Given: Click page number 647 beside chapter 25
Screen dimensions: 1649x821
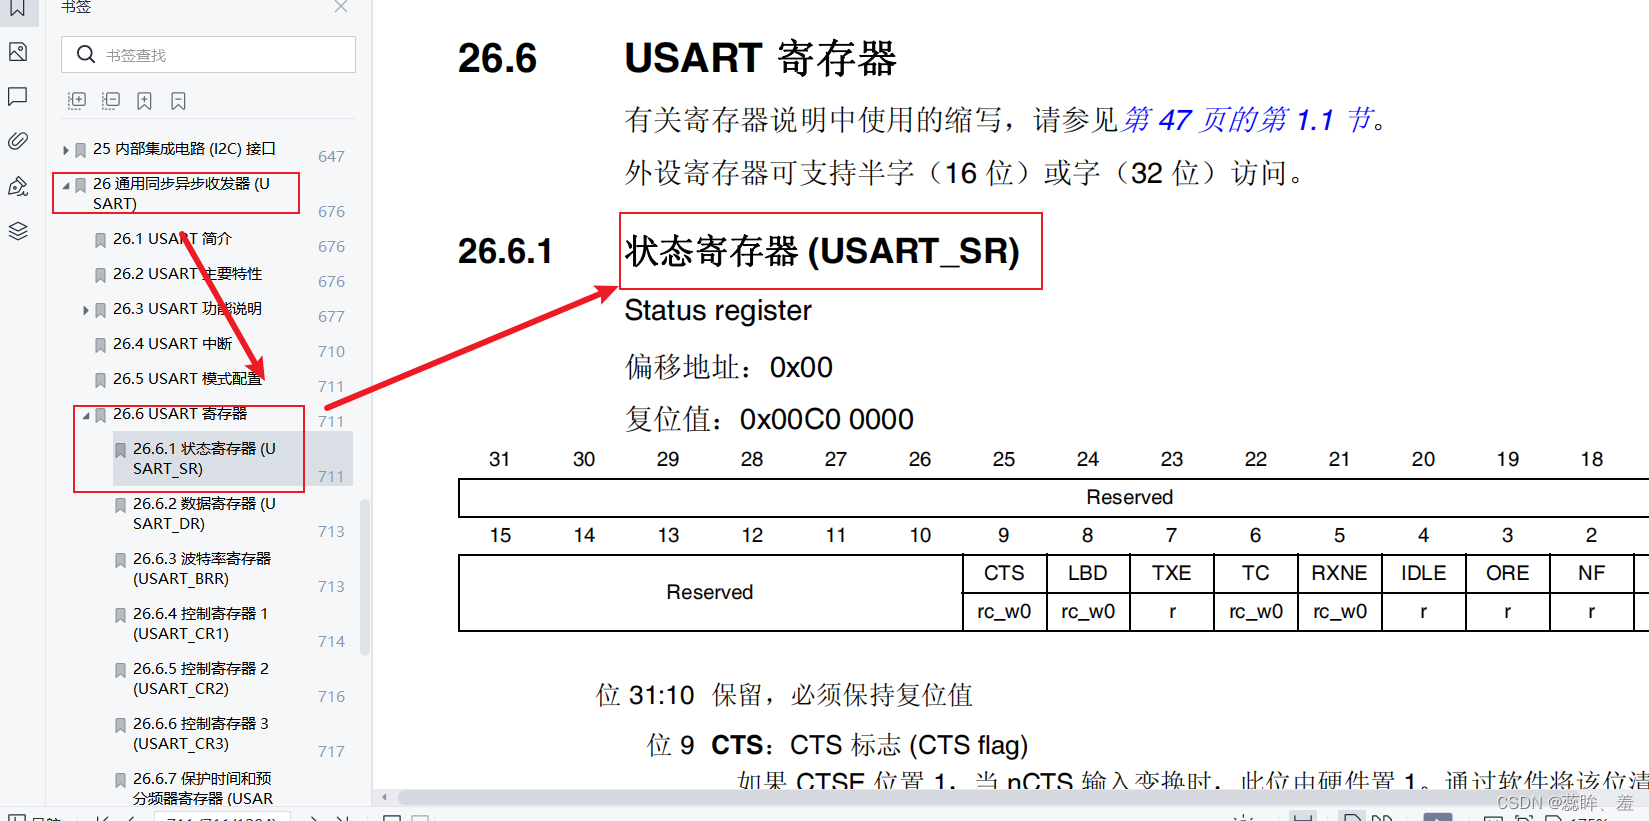Looking at the screenshot, I should tap(331, 157).
